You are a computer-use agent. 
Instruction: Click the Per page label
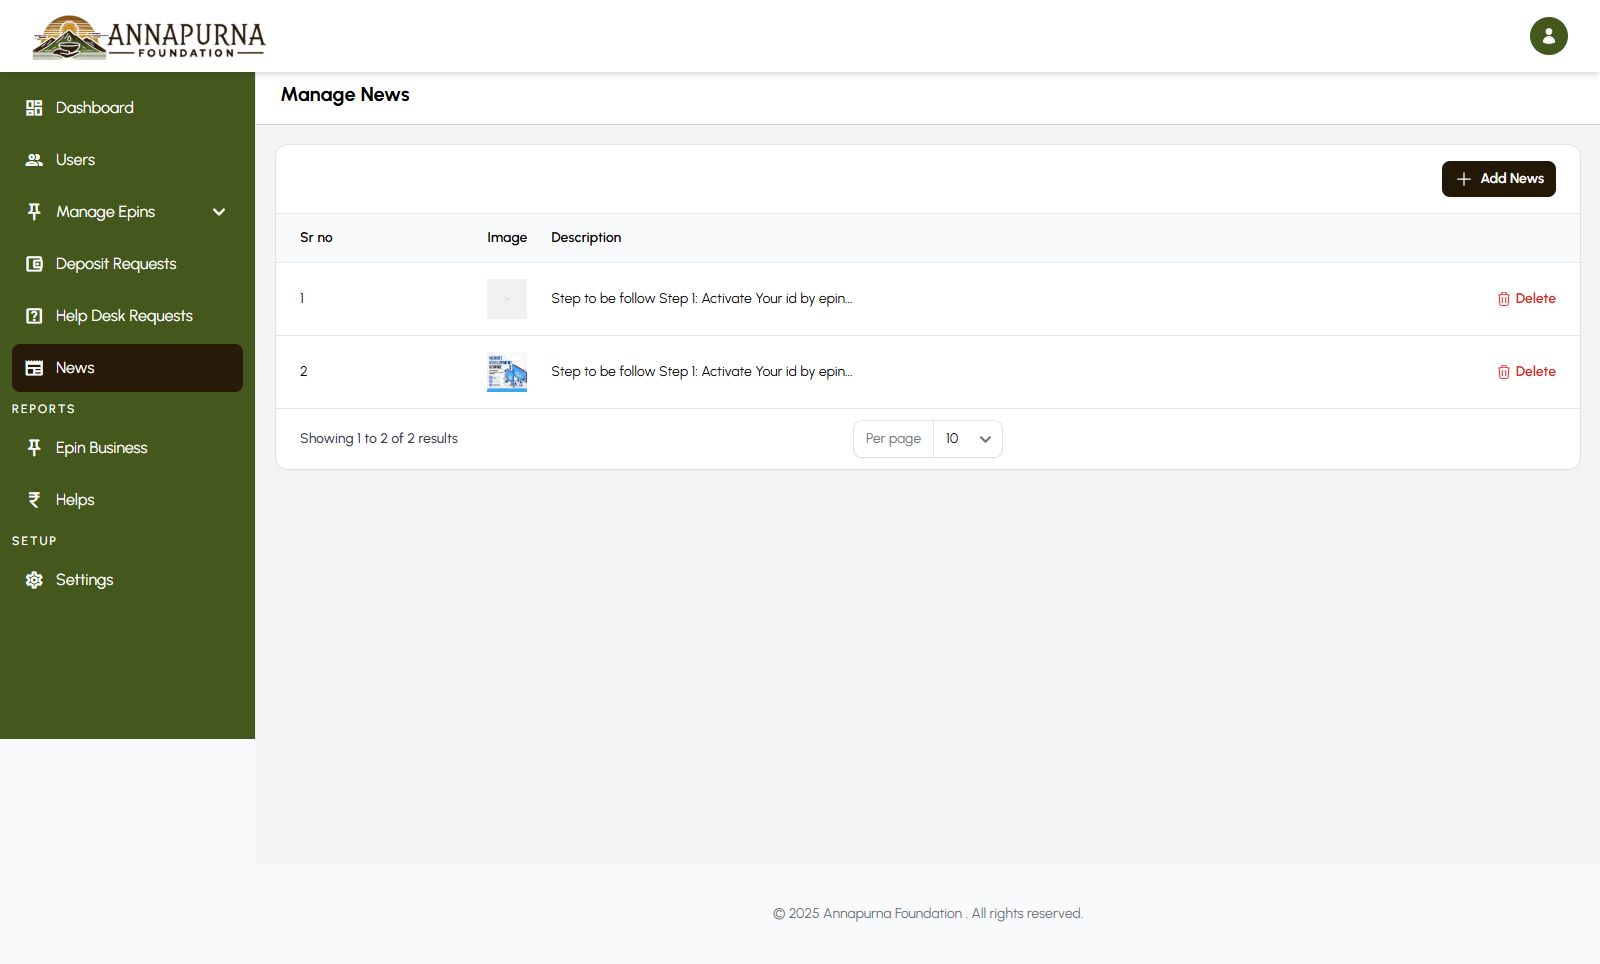click(x=893, y=439)
